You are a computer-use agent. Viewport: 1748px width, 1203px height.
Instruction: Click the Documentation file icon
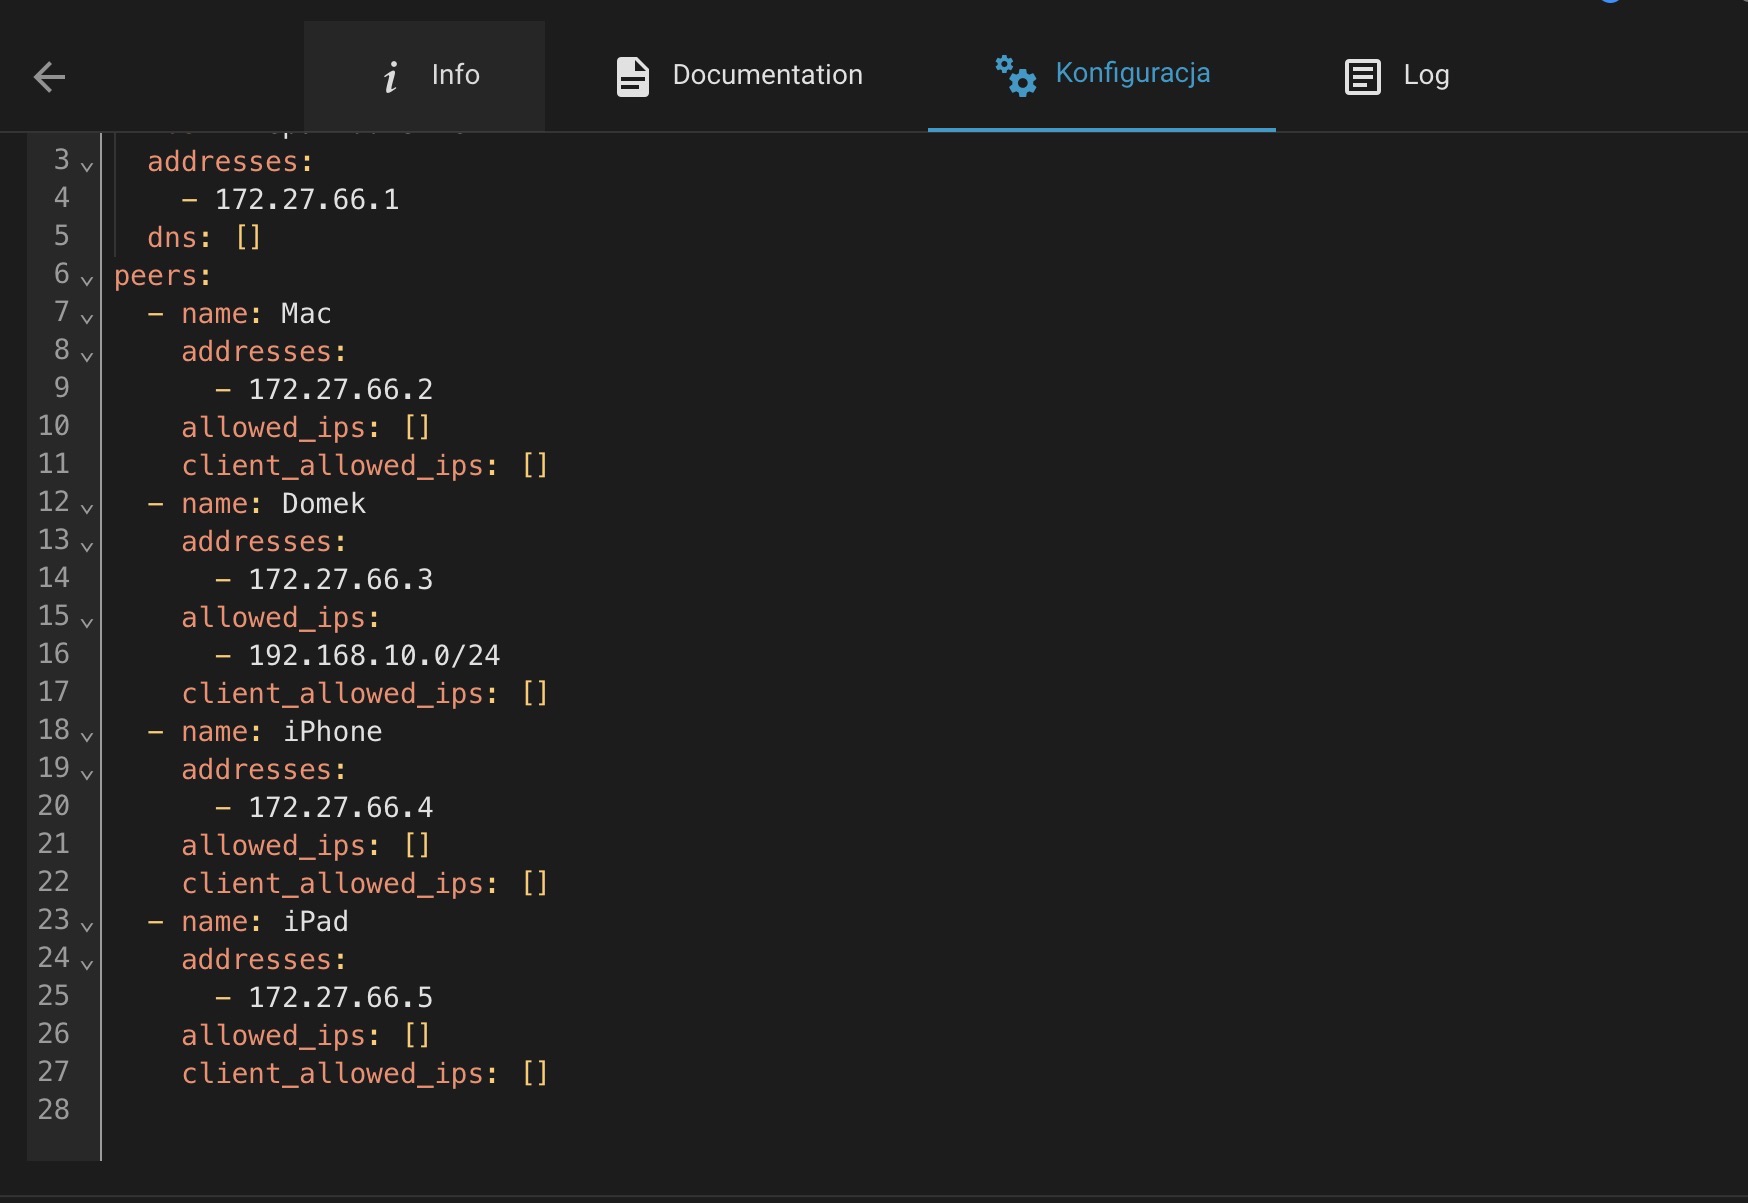click(x=632, y=76)
